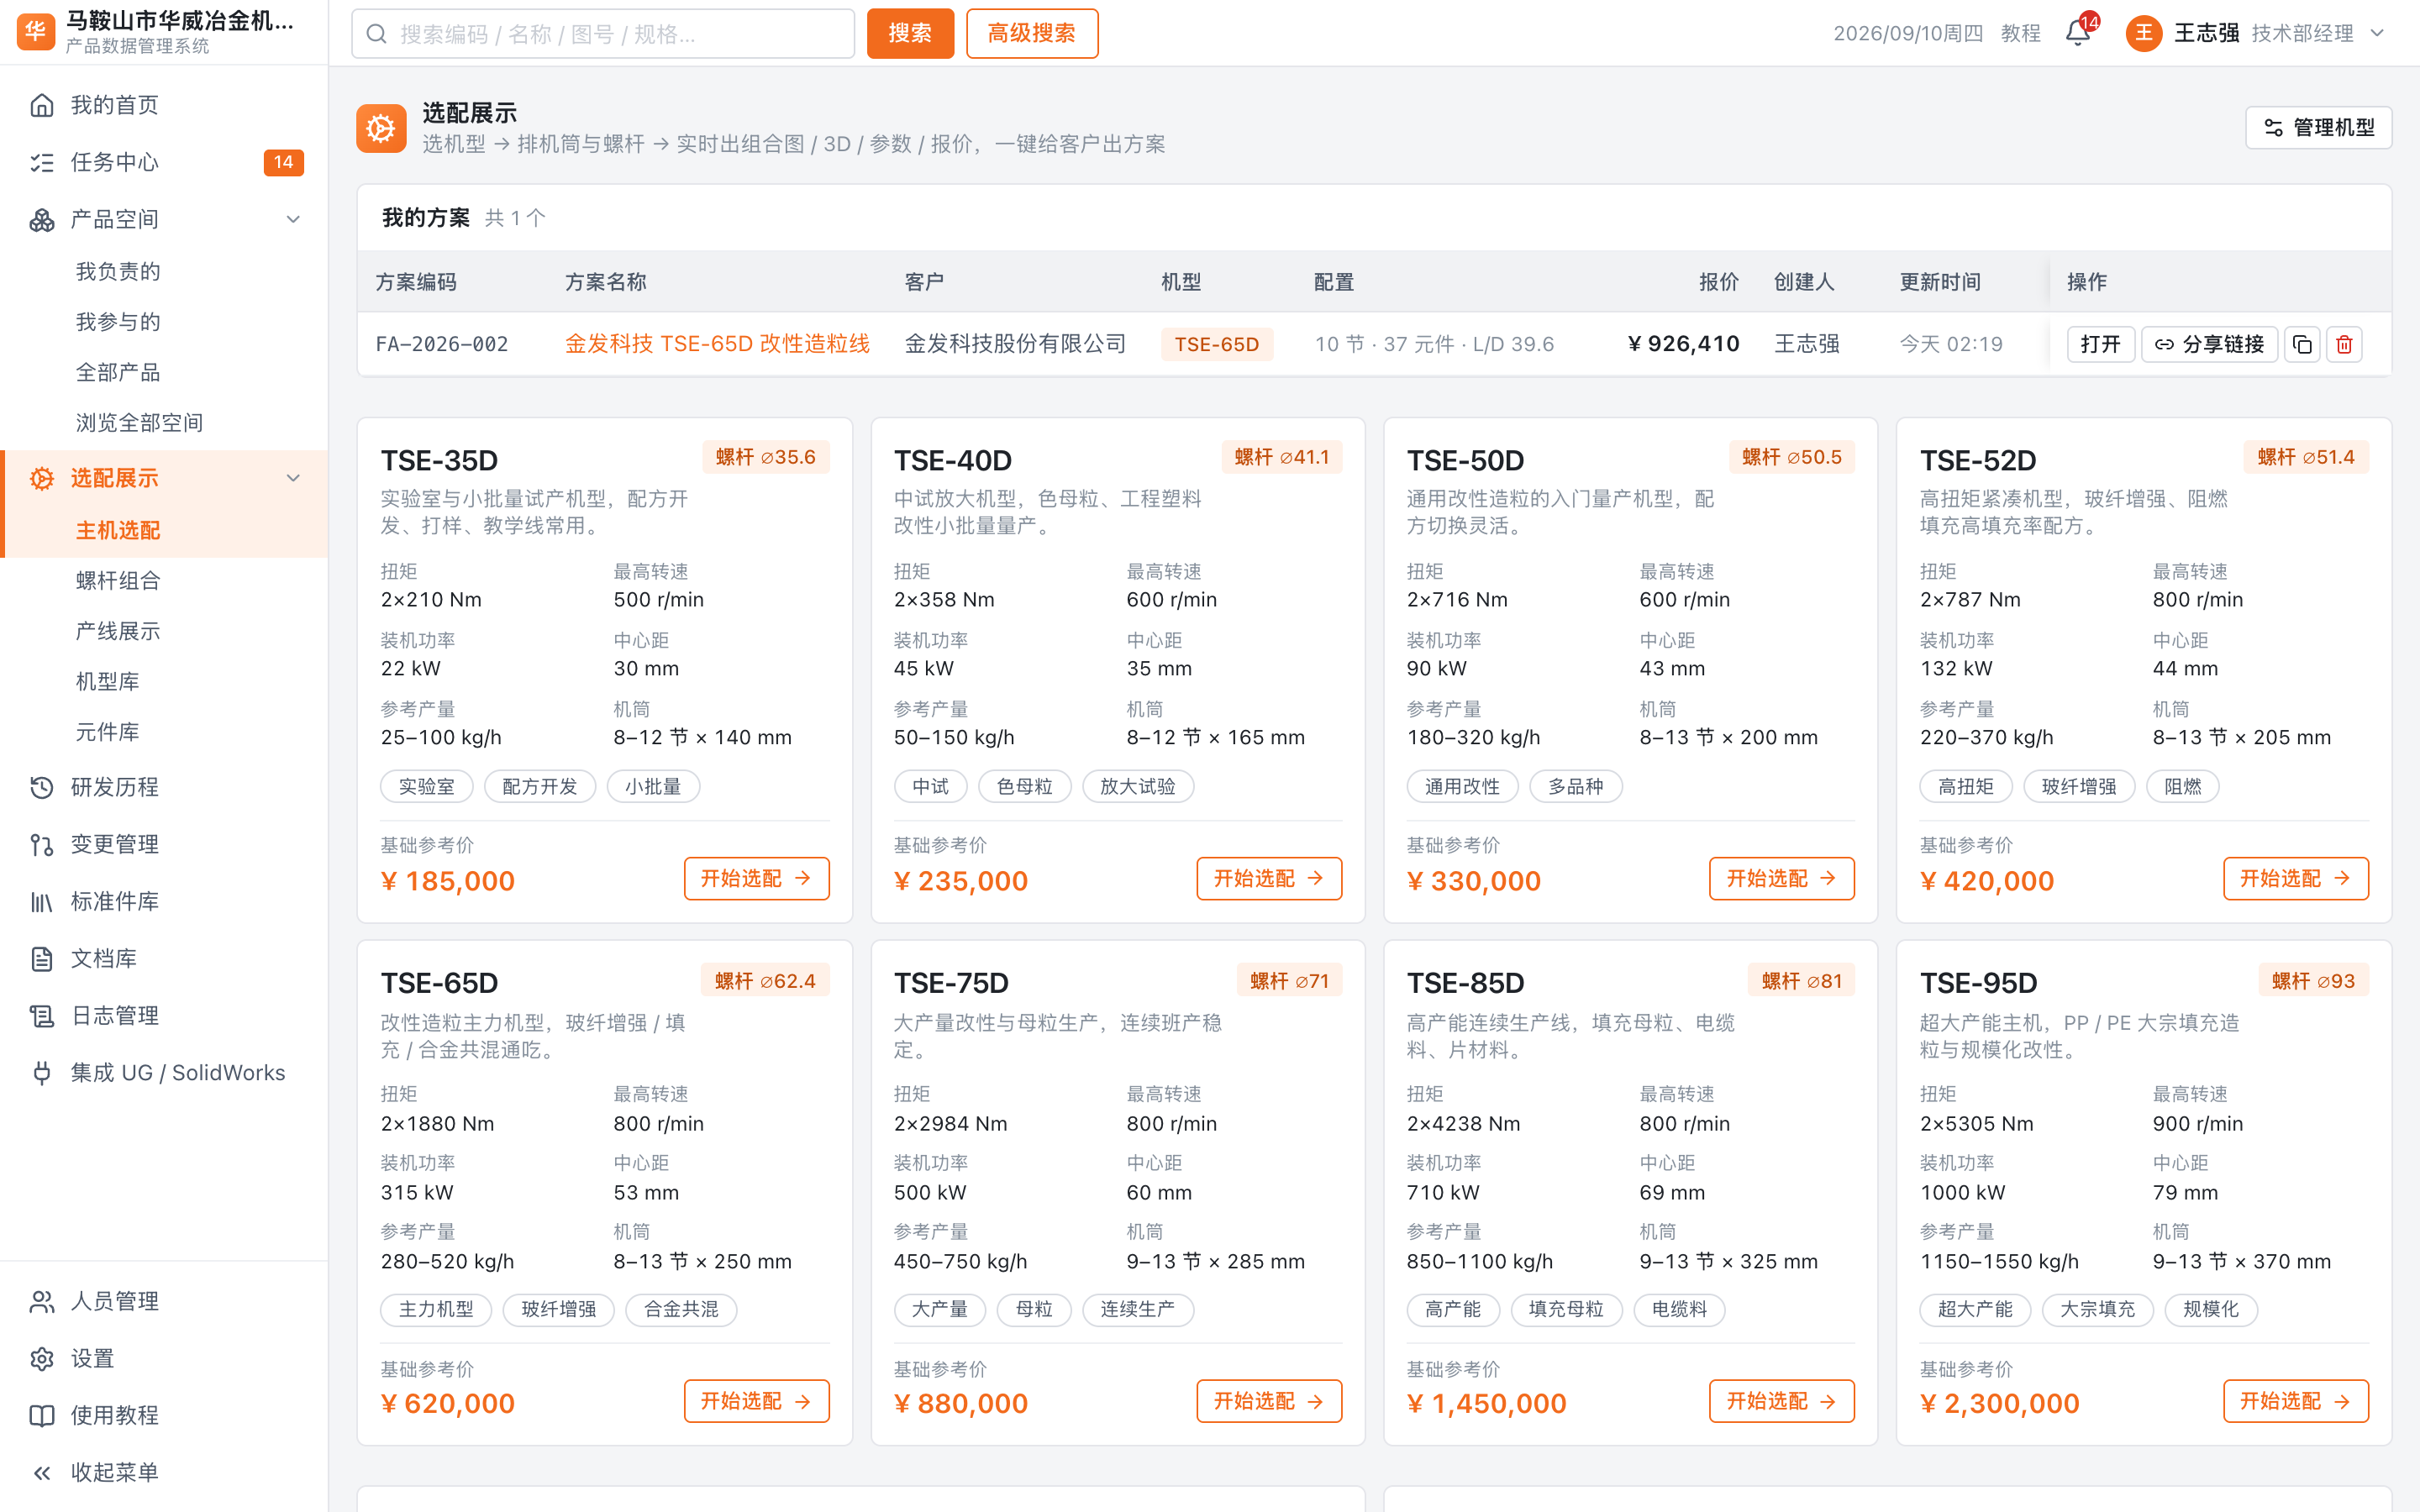
Task: Select 浏览全部空间 submenu item
Action: (139, 422)
